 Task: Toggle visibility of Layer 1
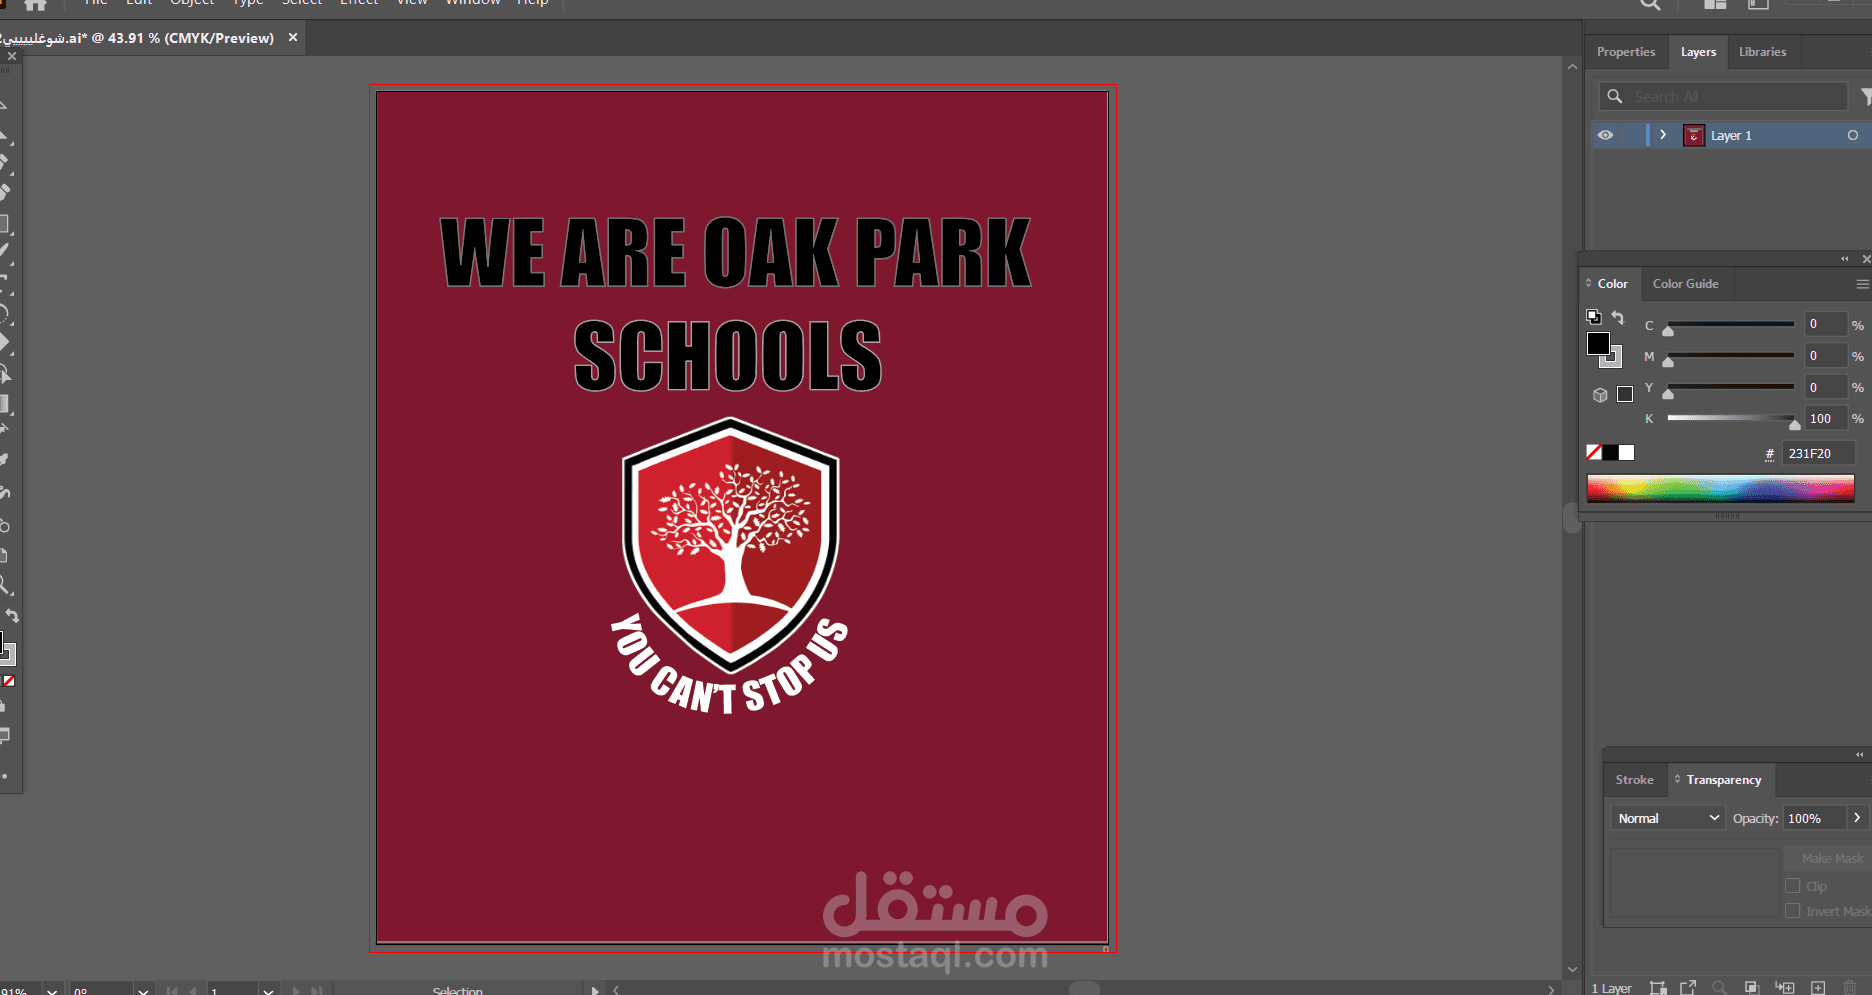pos(1605,135)
